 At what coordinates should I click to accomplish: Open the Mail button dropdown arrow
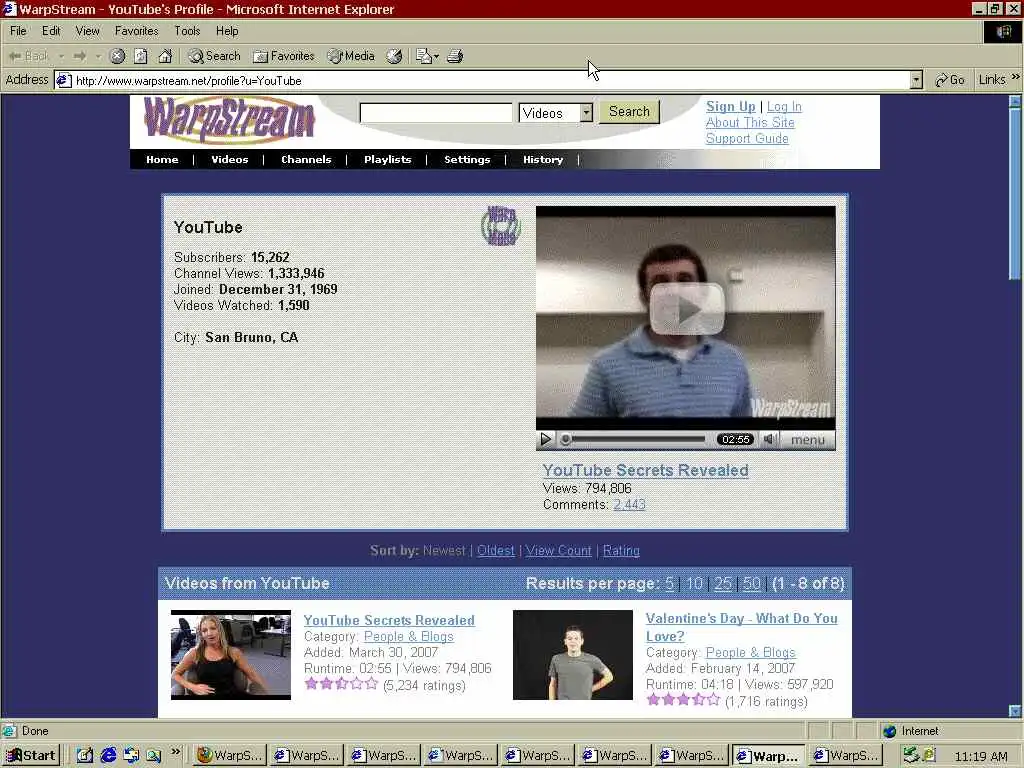(437, 56)
